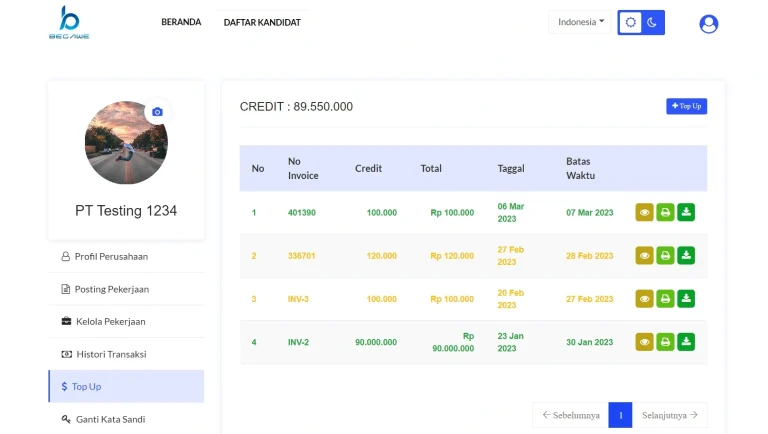Download invoice INV-2
The width and height of the screenshot is (768, 434).
pyautogui.click(x=686, y=342)
